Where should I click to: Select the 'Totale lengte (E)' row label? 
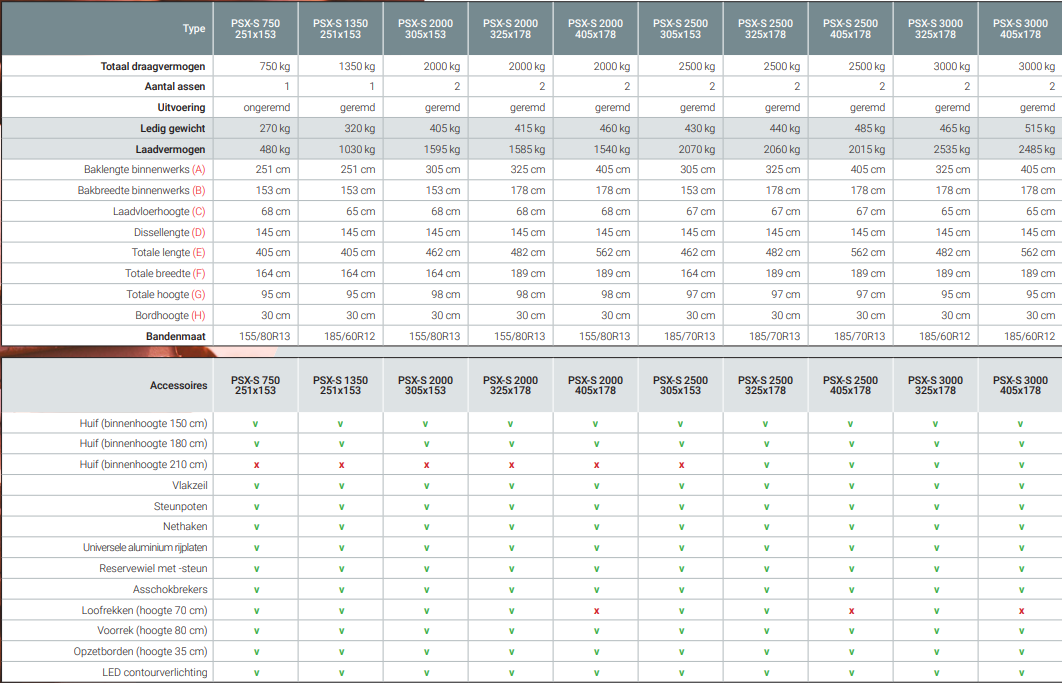coord(169,253)
